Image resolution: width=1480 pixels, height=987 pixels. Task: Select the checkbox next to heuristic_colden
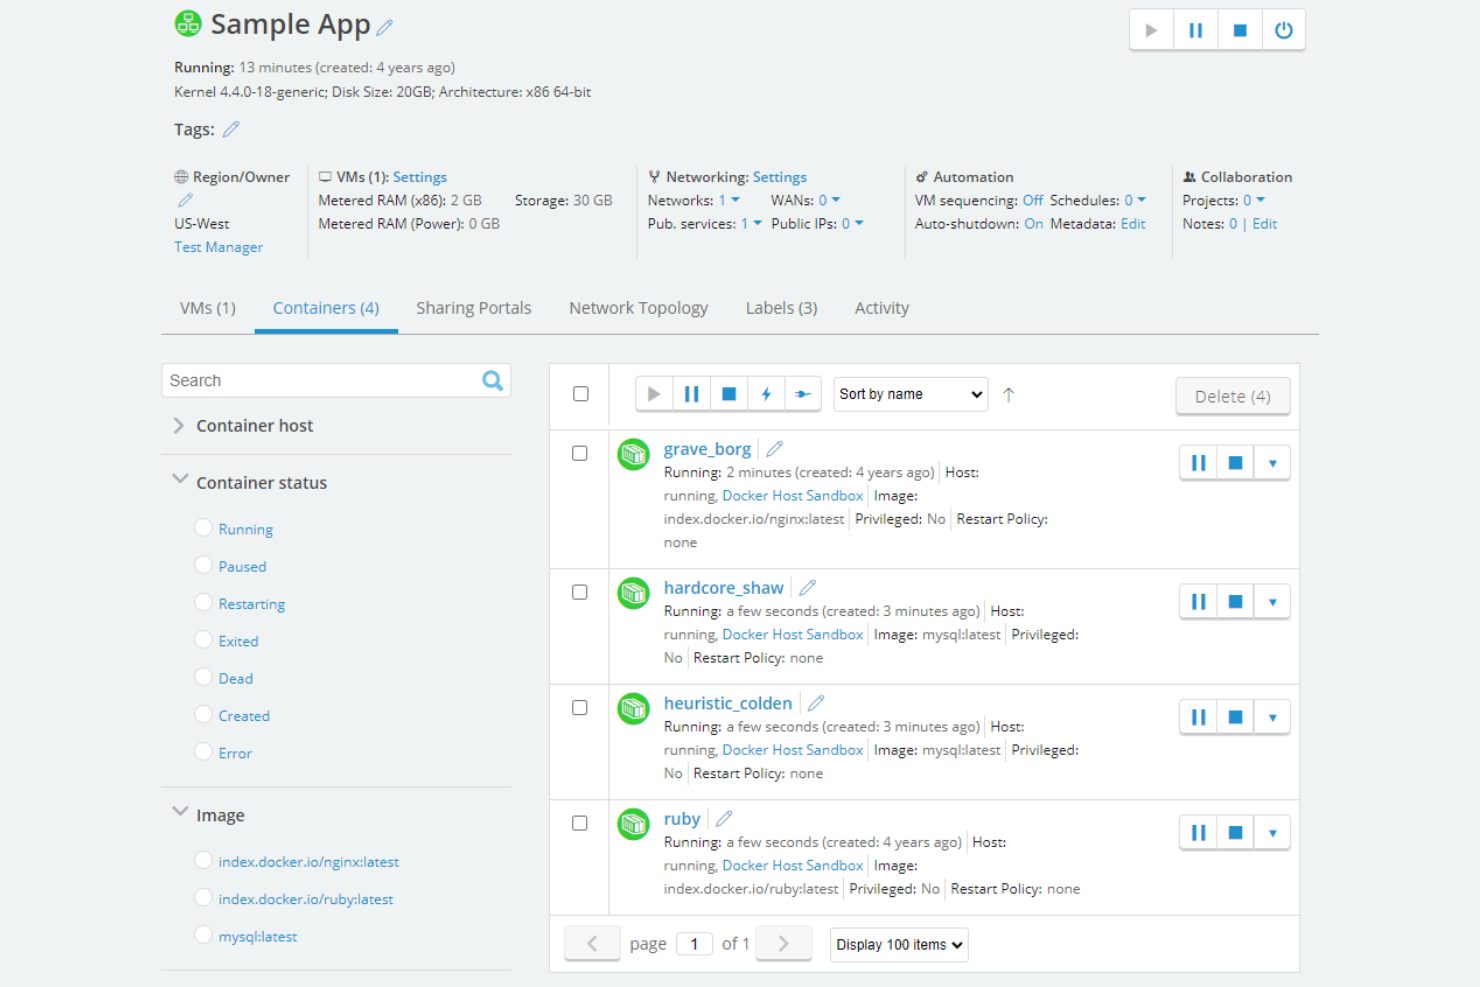coord(579,707)
